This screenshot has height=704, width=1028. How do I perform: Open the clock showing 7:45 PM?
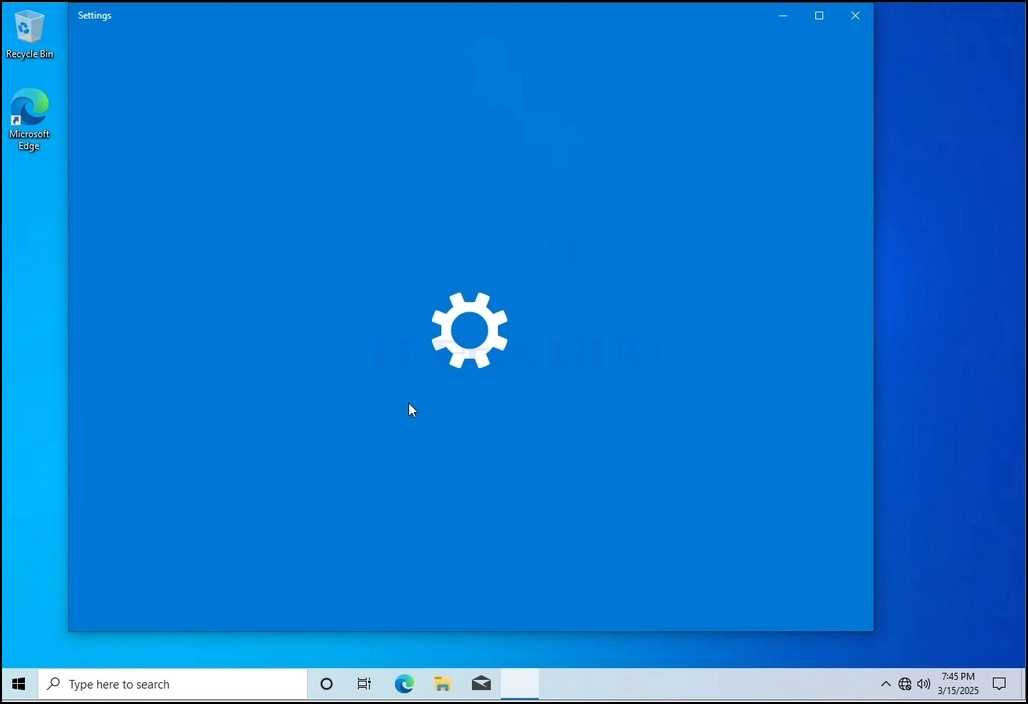pyautogui.click(x=958, y=684)
